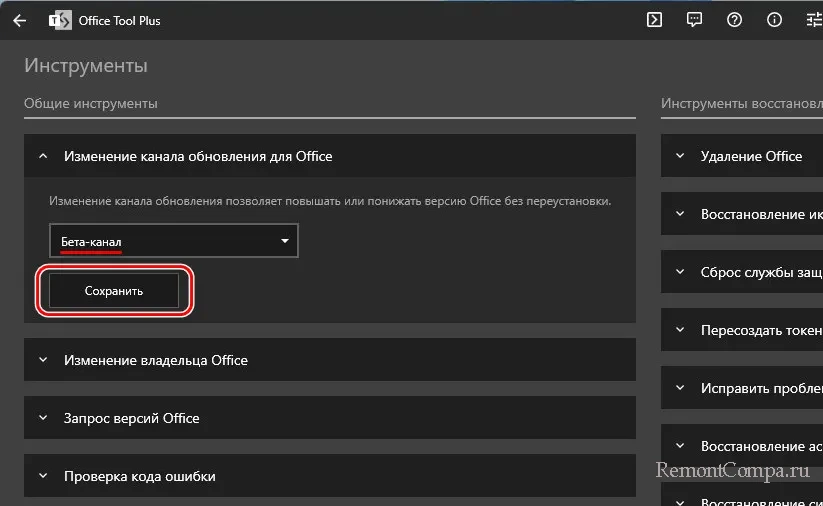Click the back arrow in title bar
Viewport: 823px width, 506px height.
pos(19,20)
